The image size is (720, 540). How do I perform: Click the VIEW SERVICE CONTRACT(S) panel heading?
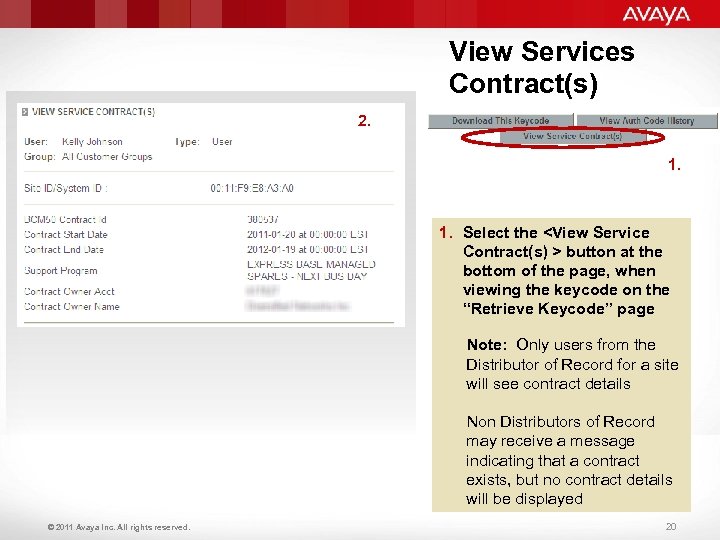click(x=94, y=112)
